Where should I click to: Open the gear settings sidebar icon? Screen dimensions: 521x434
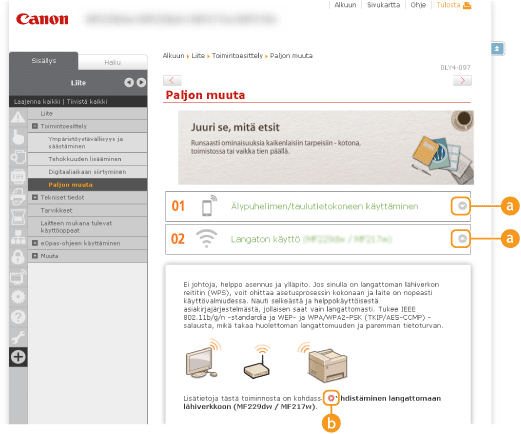coord(18,297)
